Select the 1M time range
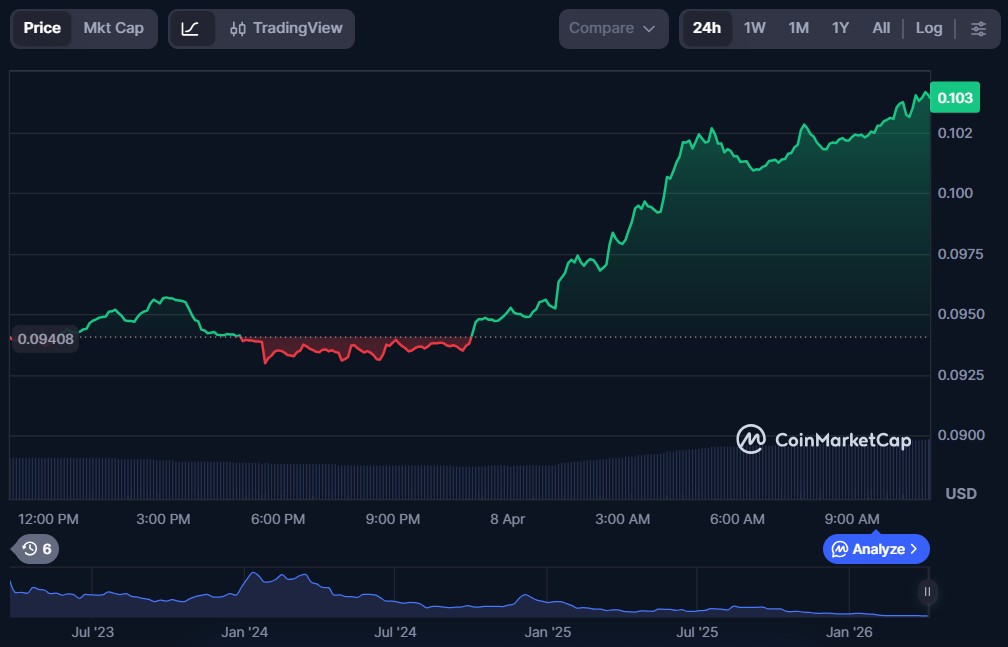 tap(798, 29)
